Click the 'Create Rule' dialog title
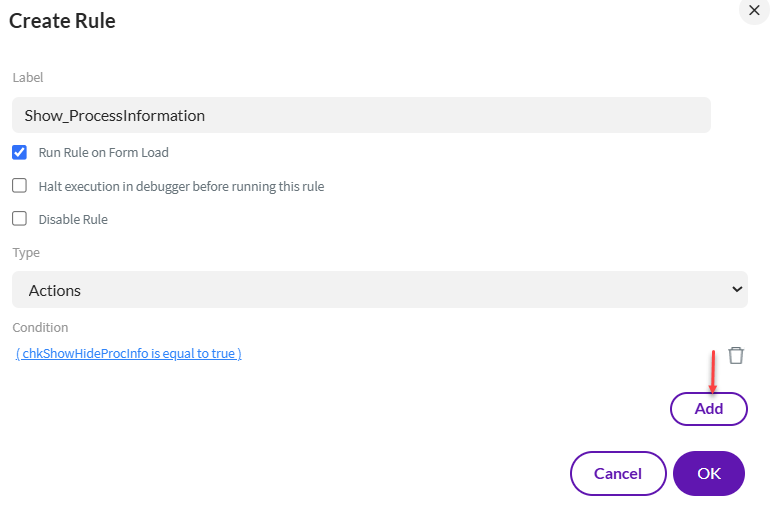779x518 pixels. (62, 21)
